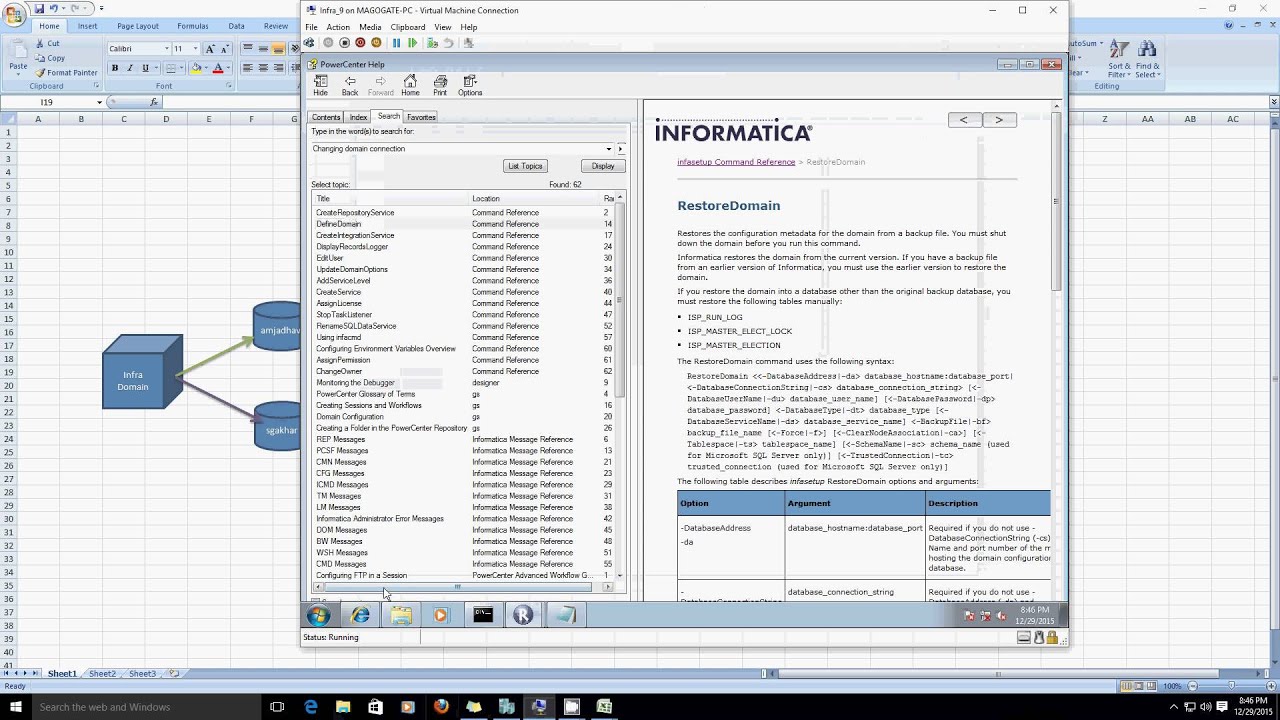Print the current help topic
Image resolution: width=1280 pixels, height=720 pixels.
coord(440,86)
